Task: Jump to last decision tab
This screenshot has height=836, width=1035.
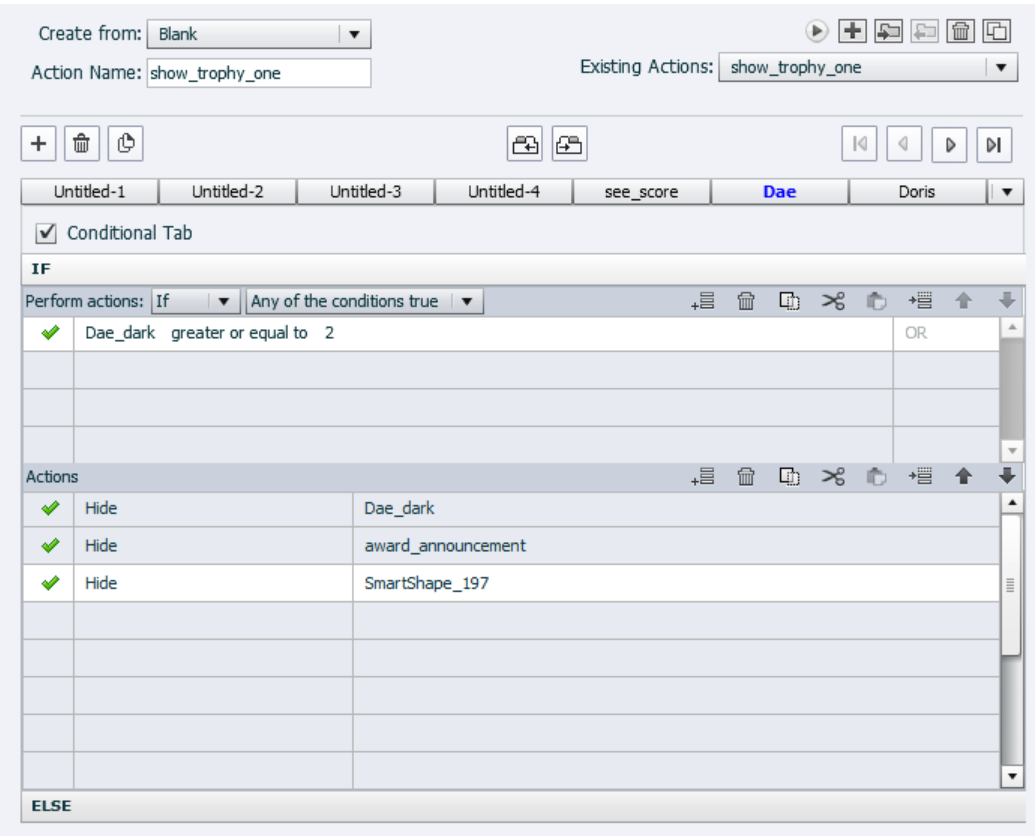Action: pyautogui.click(x=993, y=144)
